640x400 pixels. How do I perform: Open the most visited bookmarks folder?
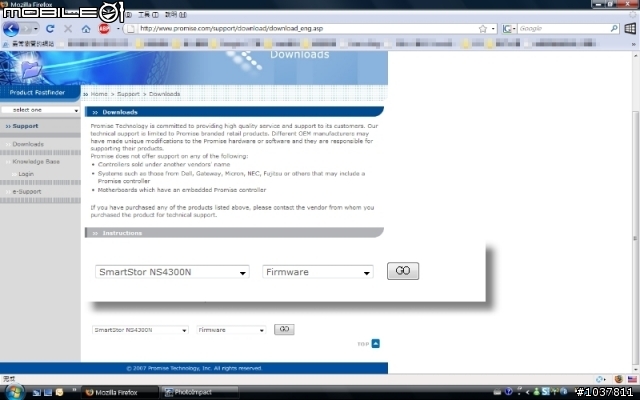[29, 43]
